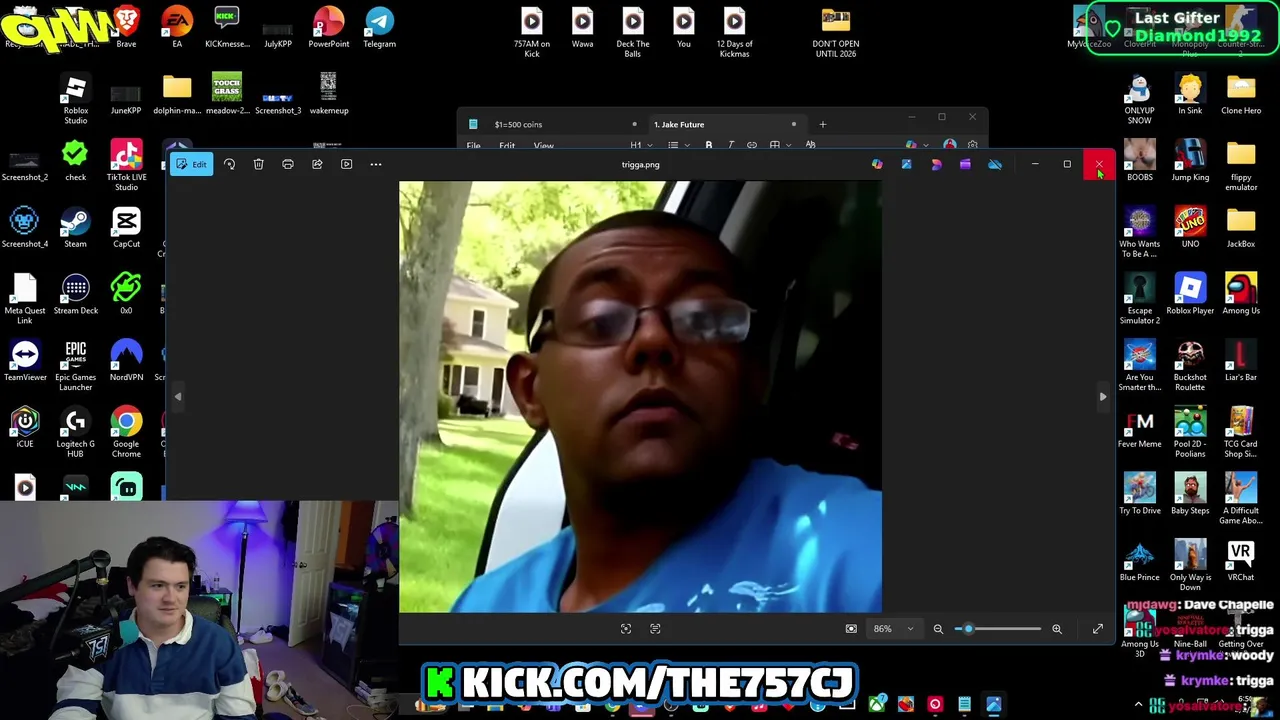Go to next photo arrow
1280x720 pixels.
(1103, 397)
